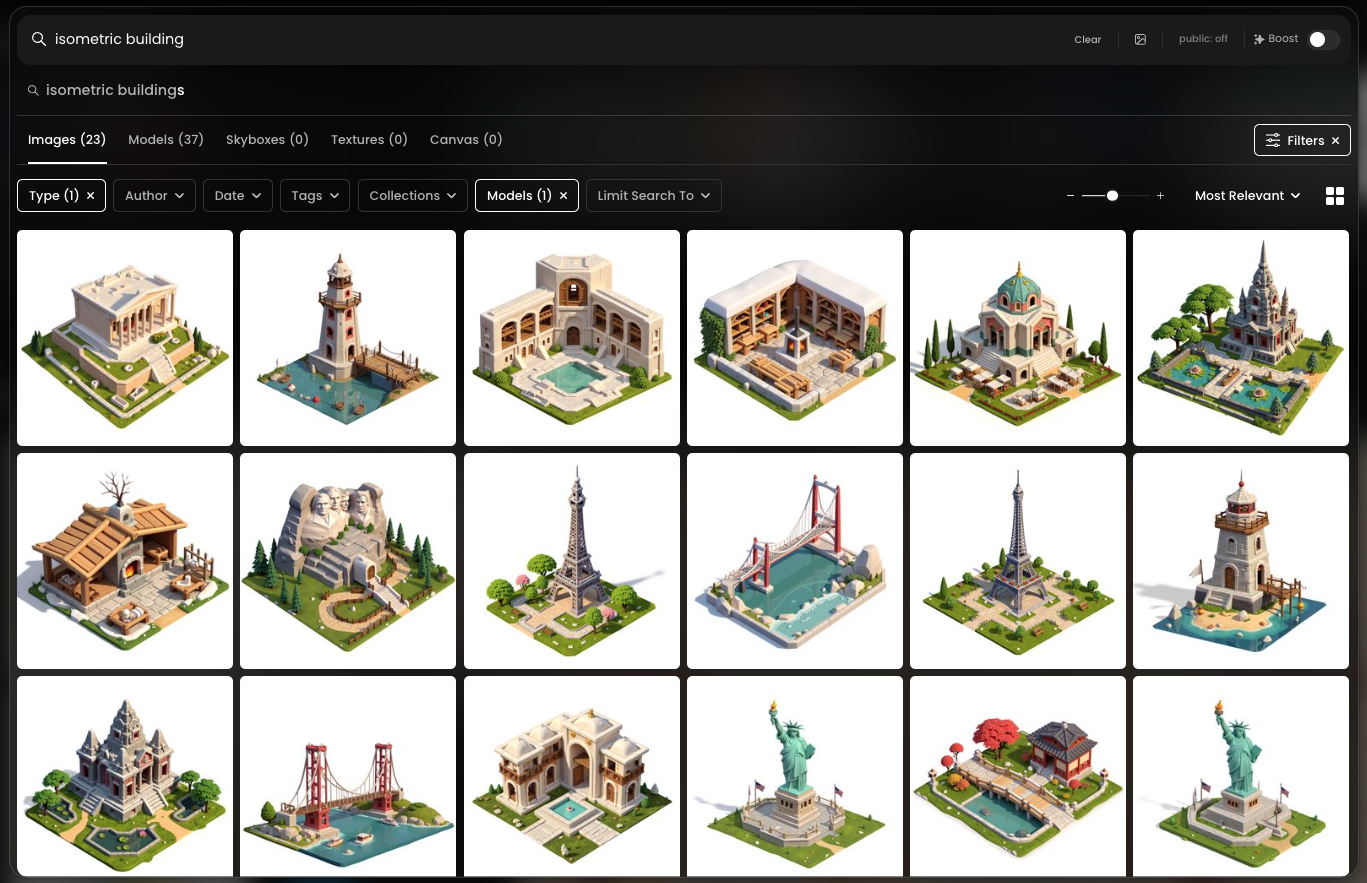The height and width of the screenshot is (883, 1367).
Task: Open the stone temple with ponds thumbnail
Action: (125, 777)
